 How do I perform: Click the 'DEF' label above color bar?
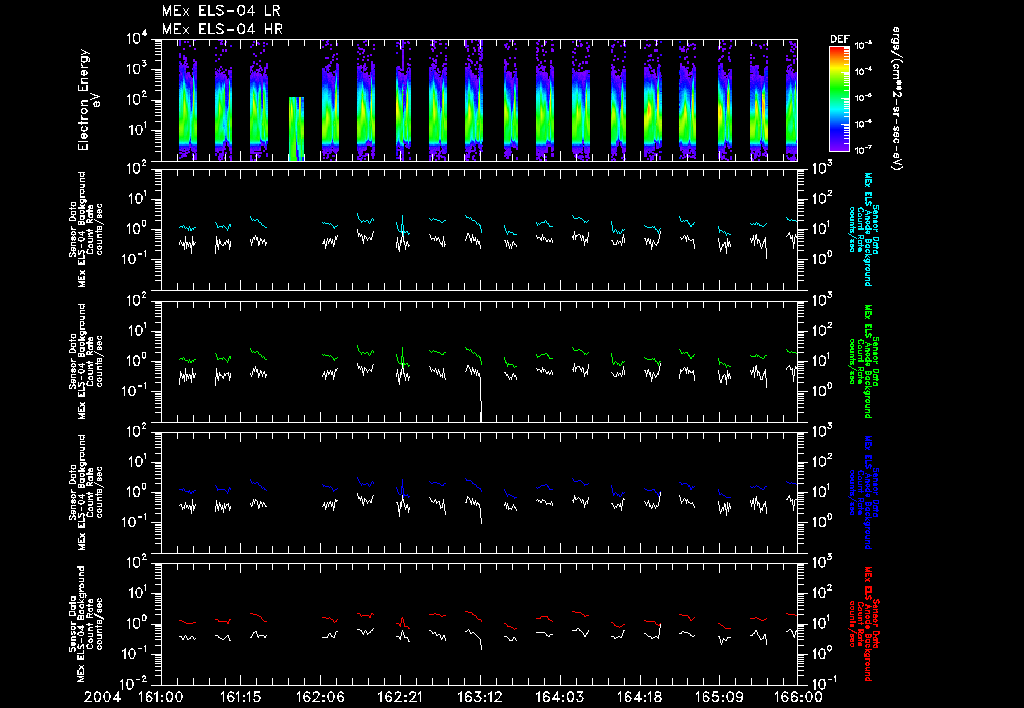839,39
